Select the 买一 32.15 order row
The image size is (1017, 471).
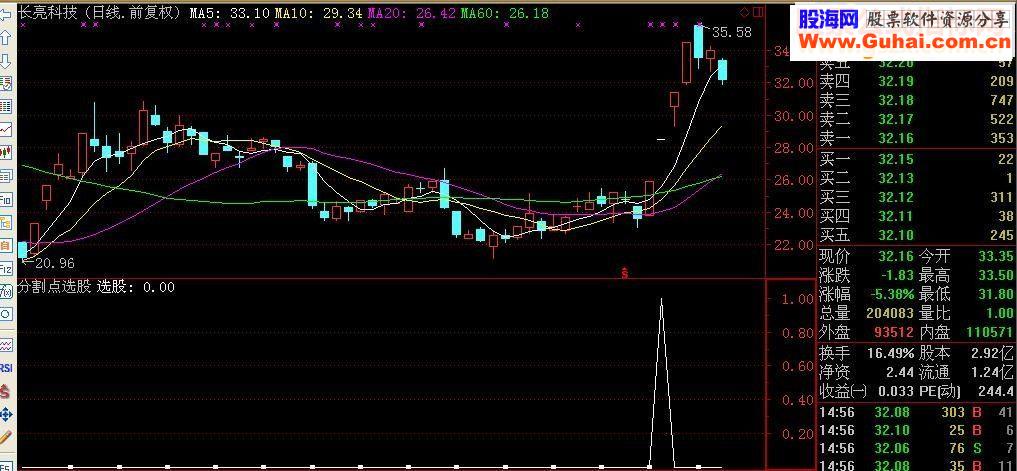click(916, 160)
